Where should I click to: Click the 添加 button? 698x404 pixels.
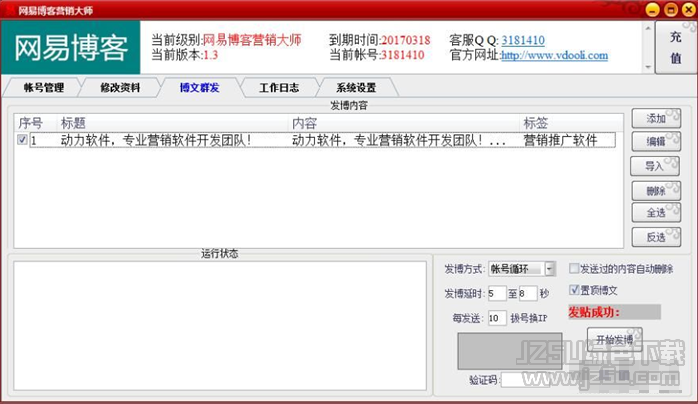pyautogui.click(x=656, y=118)
